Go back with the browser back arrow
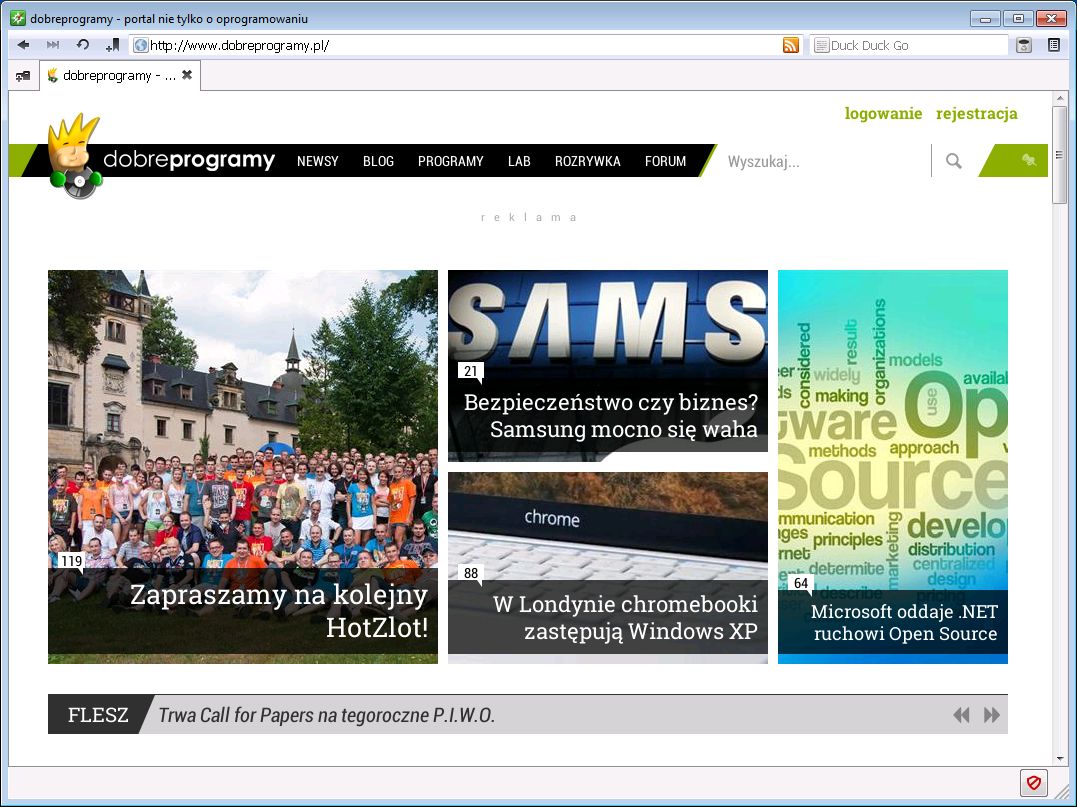1077x807 pixels. tap(23, 45)
